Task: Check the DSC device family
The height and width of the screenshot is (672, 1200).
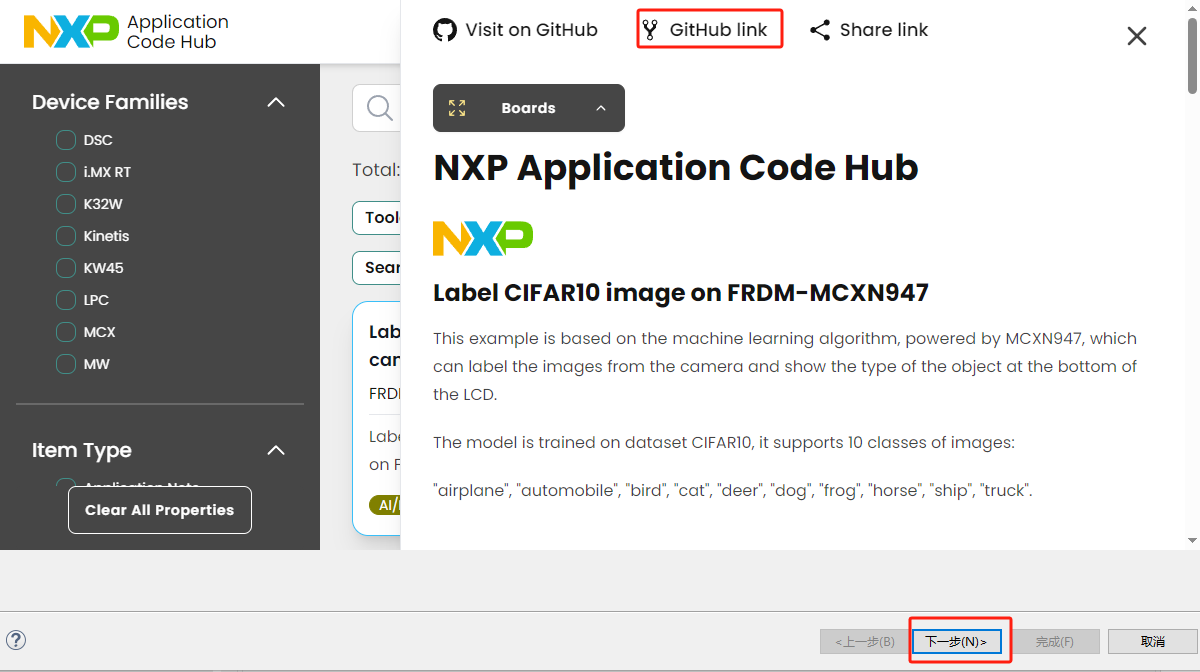Action: click(x=66, y=140)
